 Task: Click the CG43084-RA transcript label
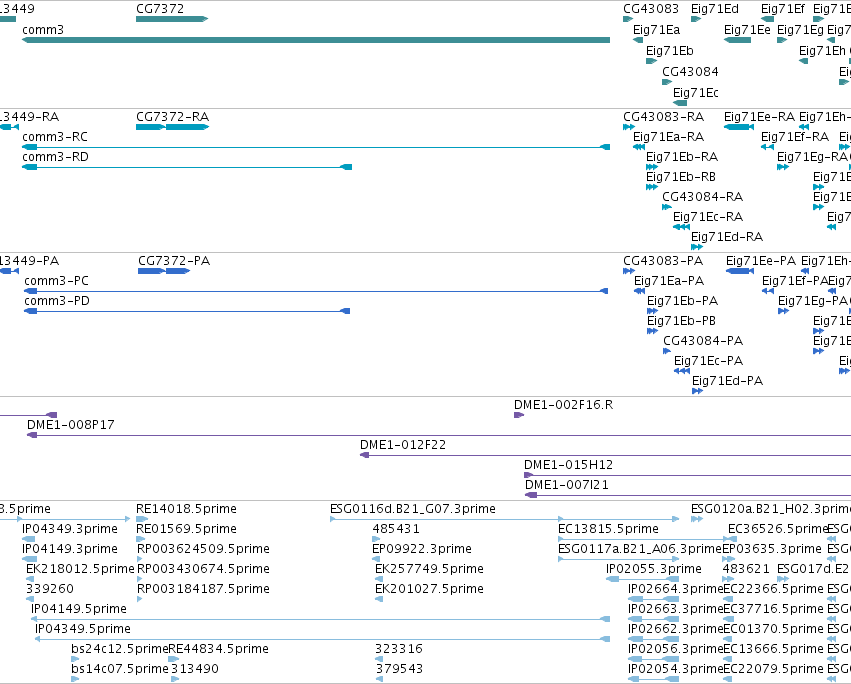point(702,197)
